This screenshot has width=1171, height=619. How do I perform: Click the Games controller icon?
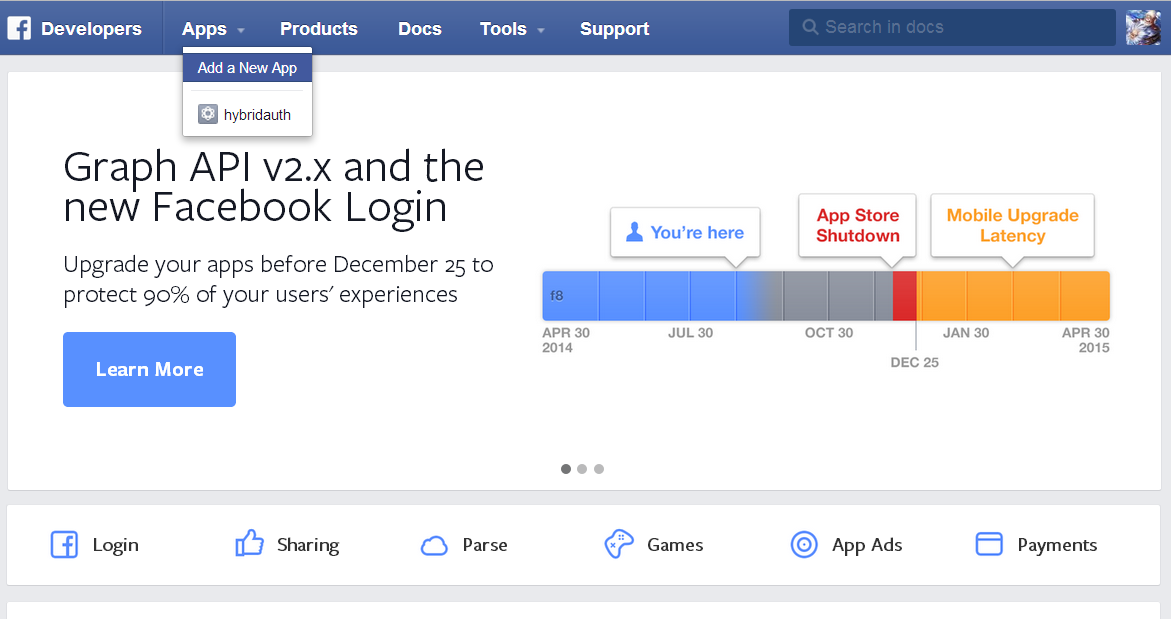tap(619, 544)
